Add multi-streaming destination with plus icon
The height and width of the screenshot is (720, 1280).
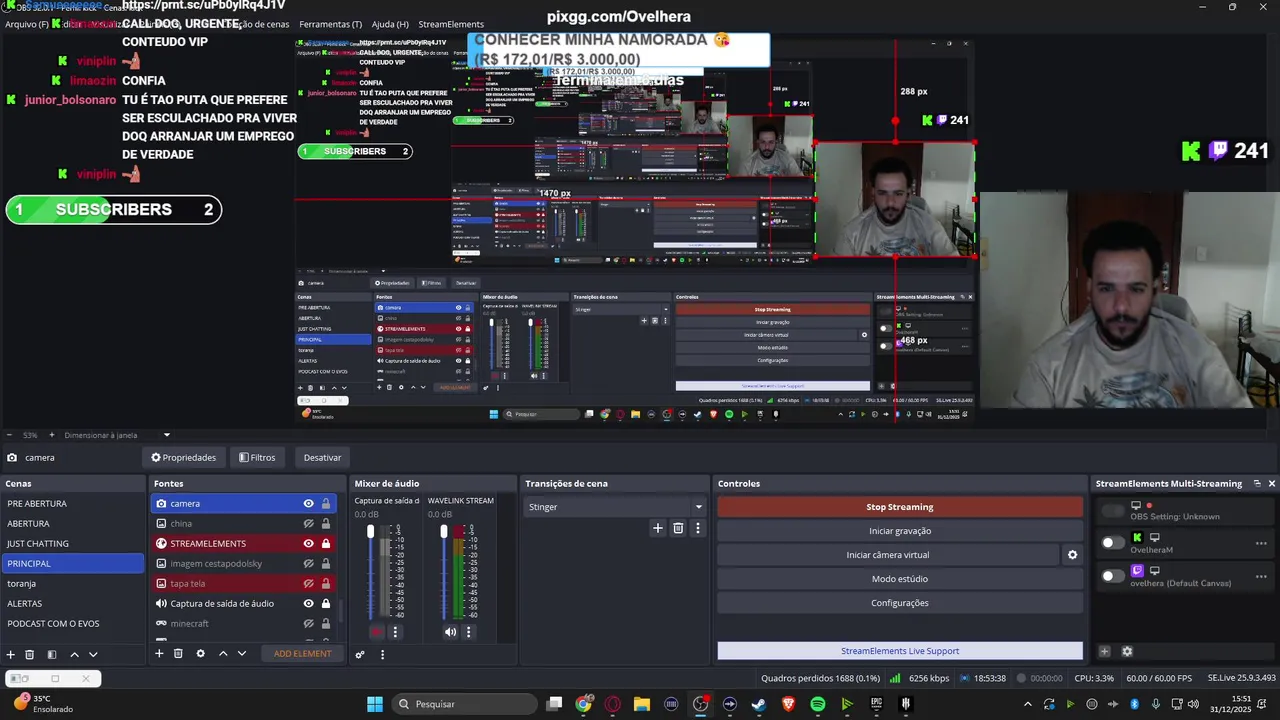click(1105, 651)
